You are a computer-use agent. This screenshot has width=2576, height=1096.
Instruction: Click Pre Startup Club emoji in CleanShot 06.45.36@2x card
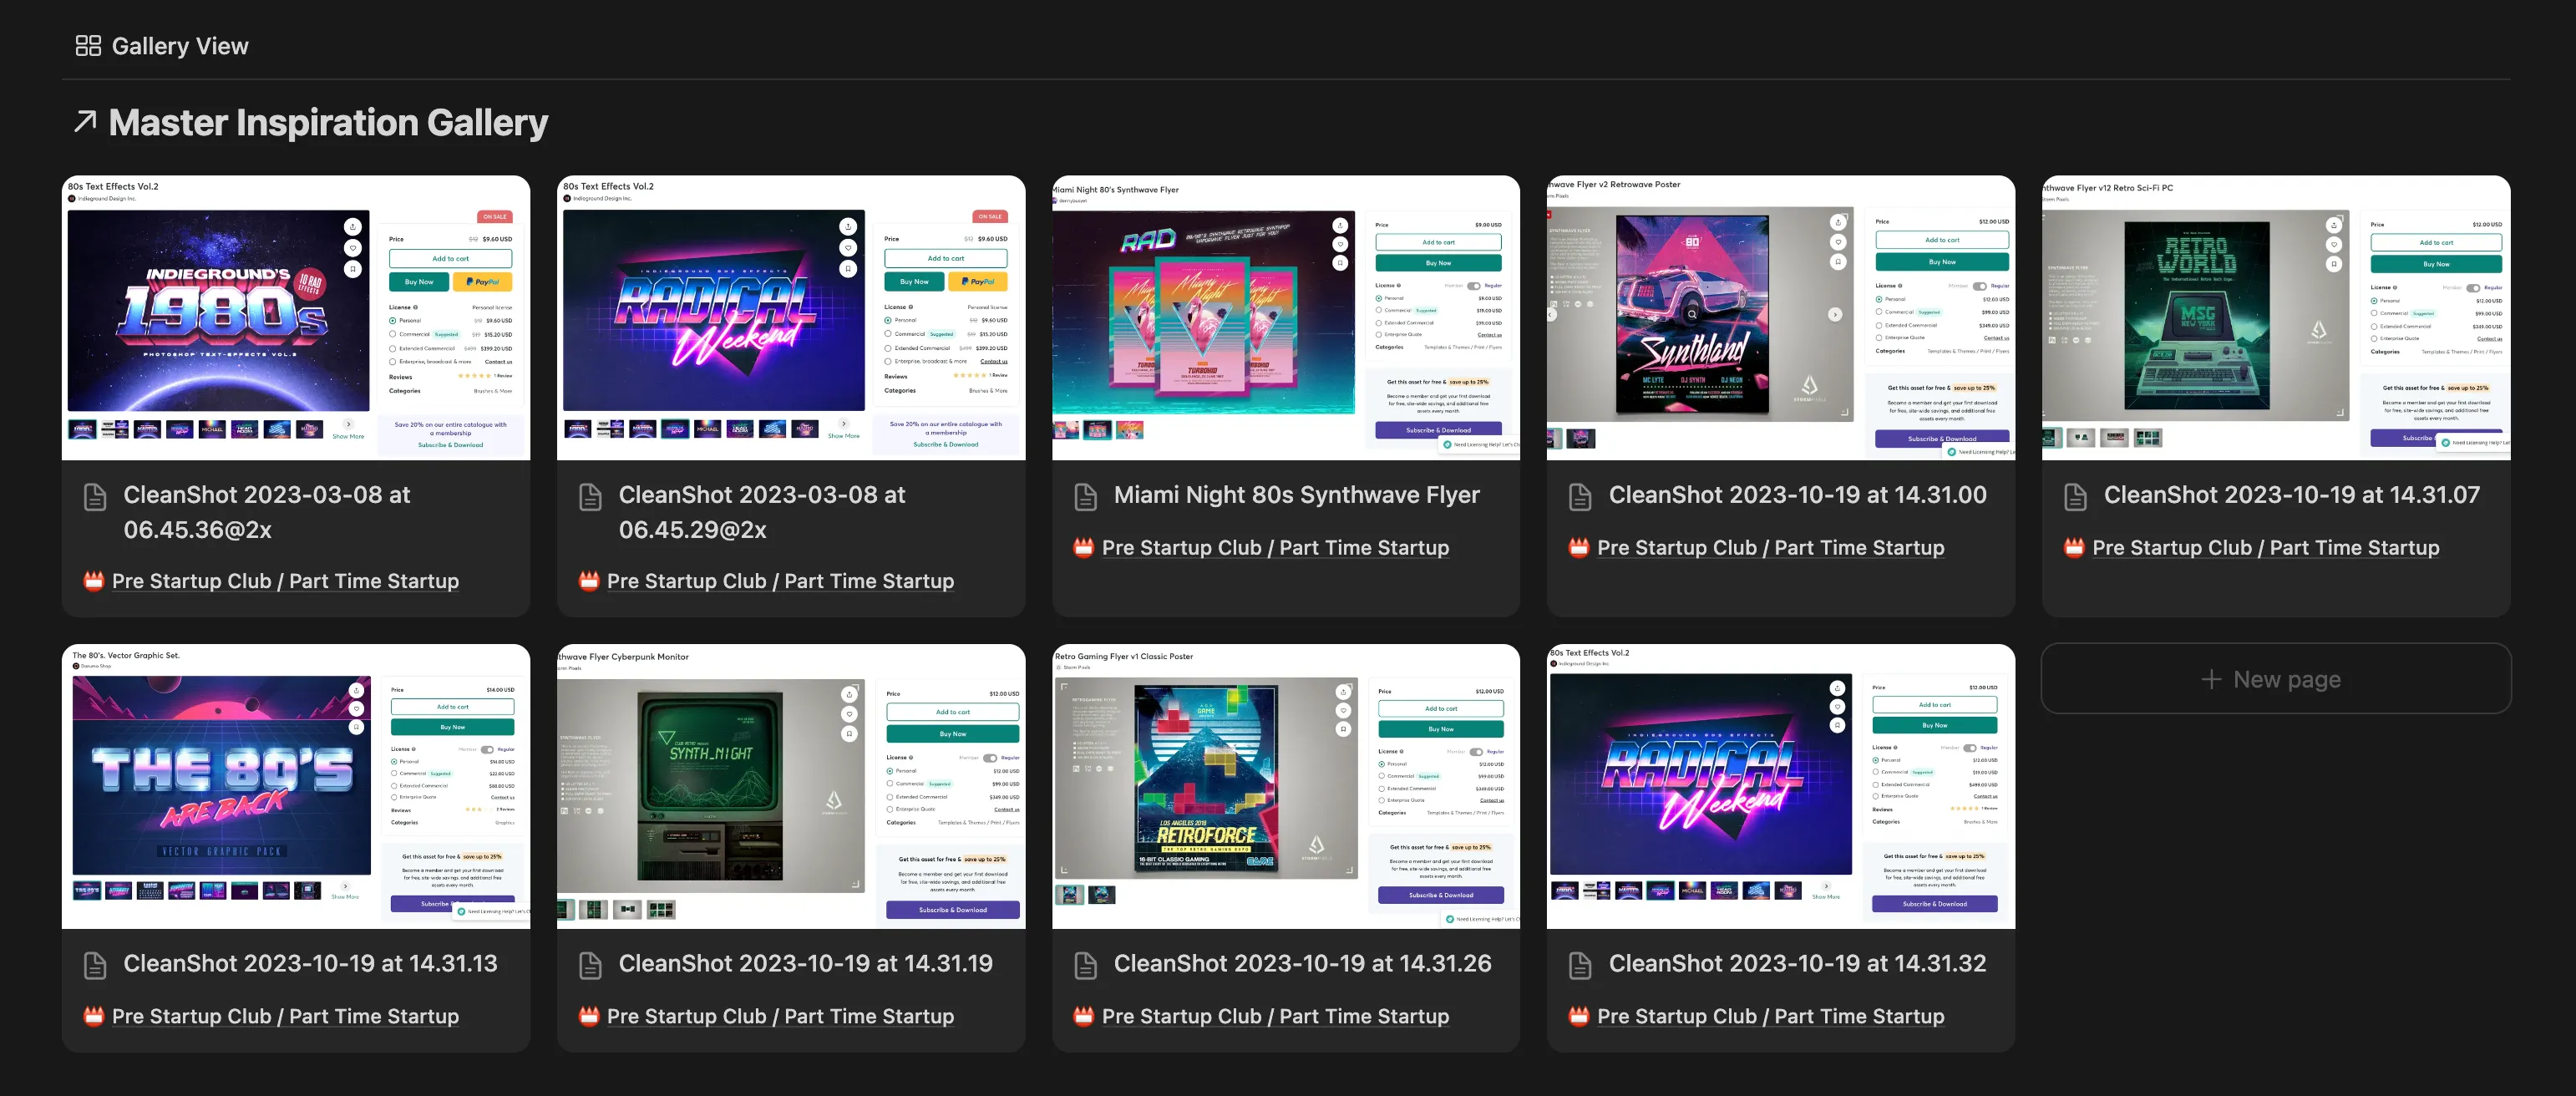click(x=94, y=580)
